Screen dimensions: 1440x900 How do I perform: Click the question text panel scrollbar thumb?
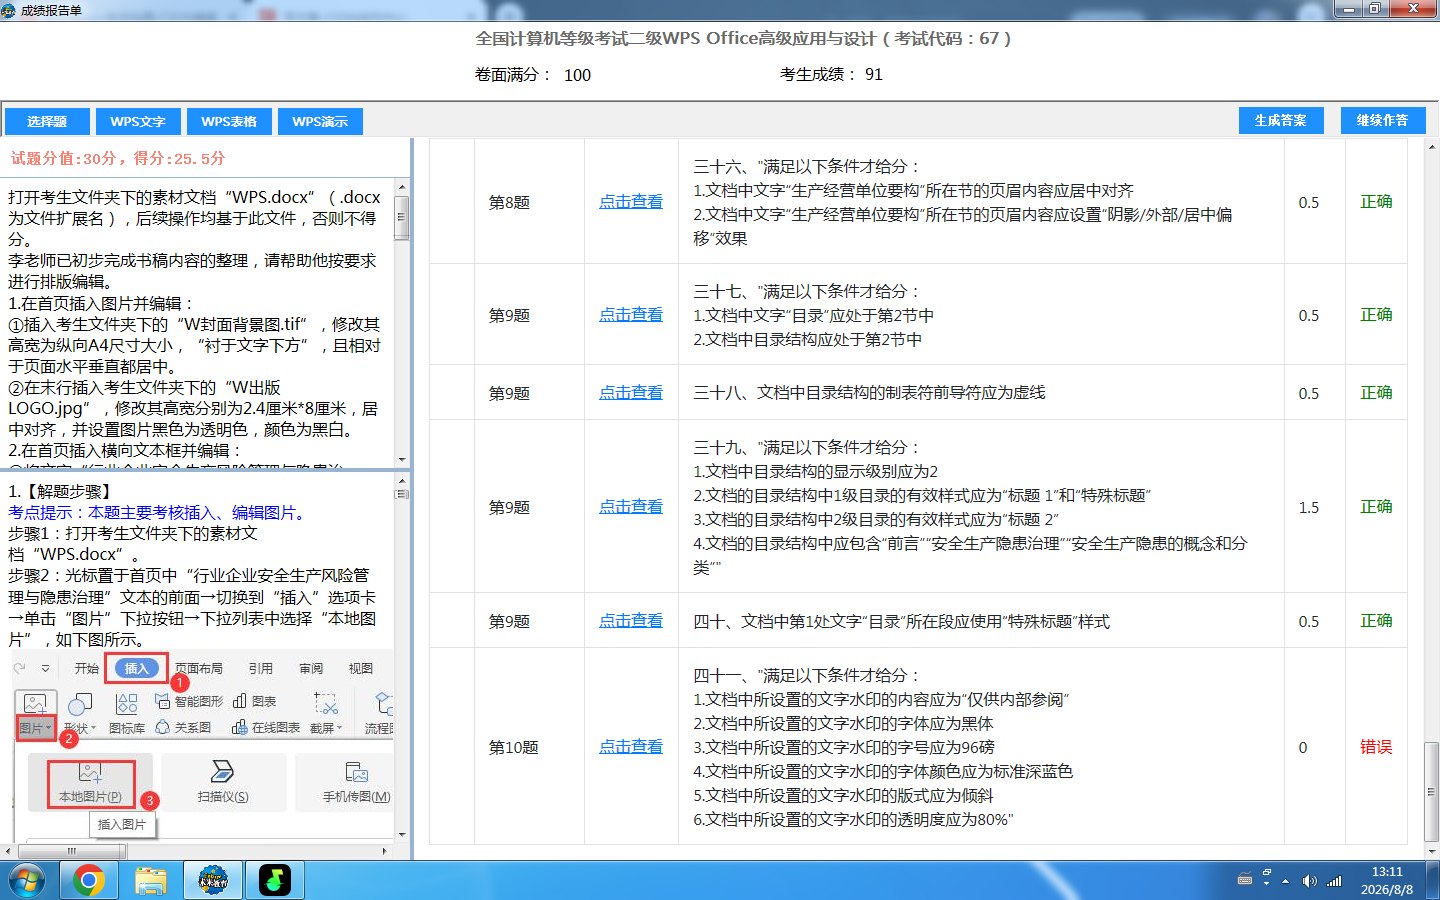pyautogui.click(x=402, y=217)
